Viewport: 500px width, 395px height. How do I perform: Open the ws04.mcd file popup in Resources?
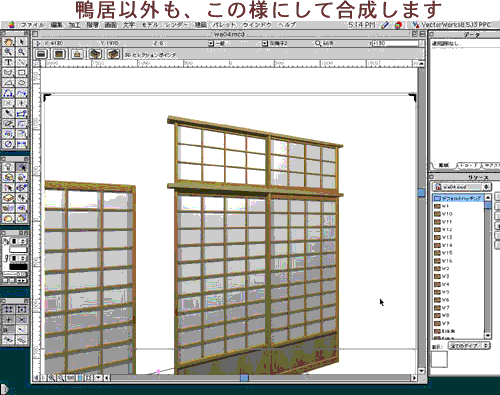(x=462, y=187)
